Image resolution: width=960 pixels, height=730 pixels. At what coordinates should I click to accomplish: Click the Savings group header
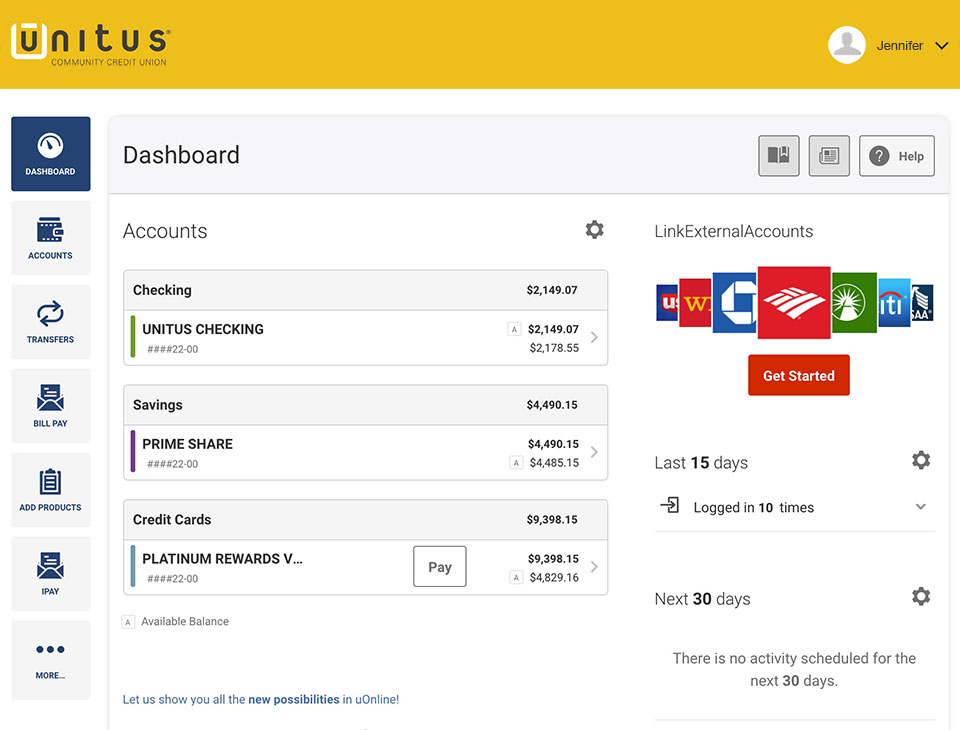pos(366,405)
